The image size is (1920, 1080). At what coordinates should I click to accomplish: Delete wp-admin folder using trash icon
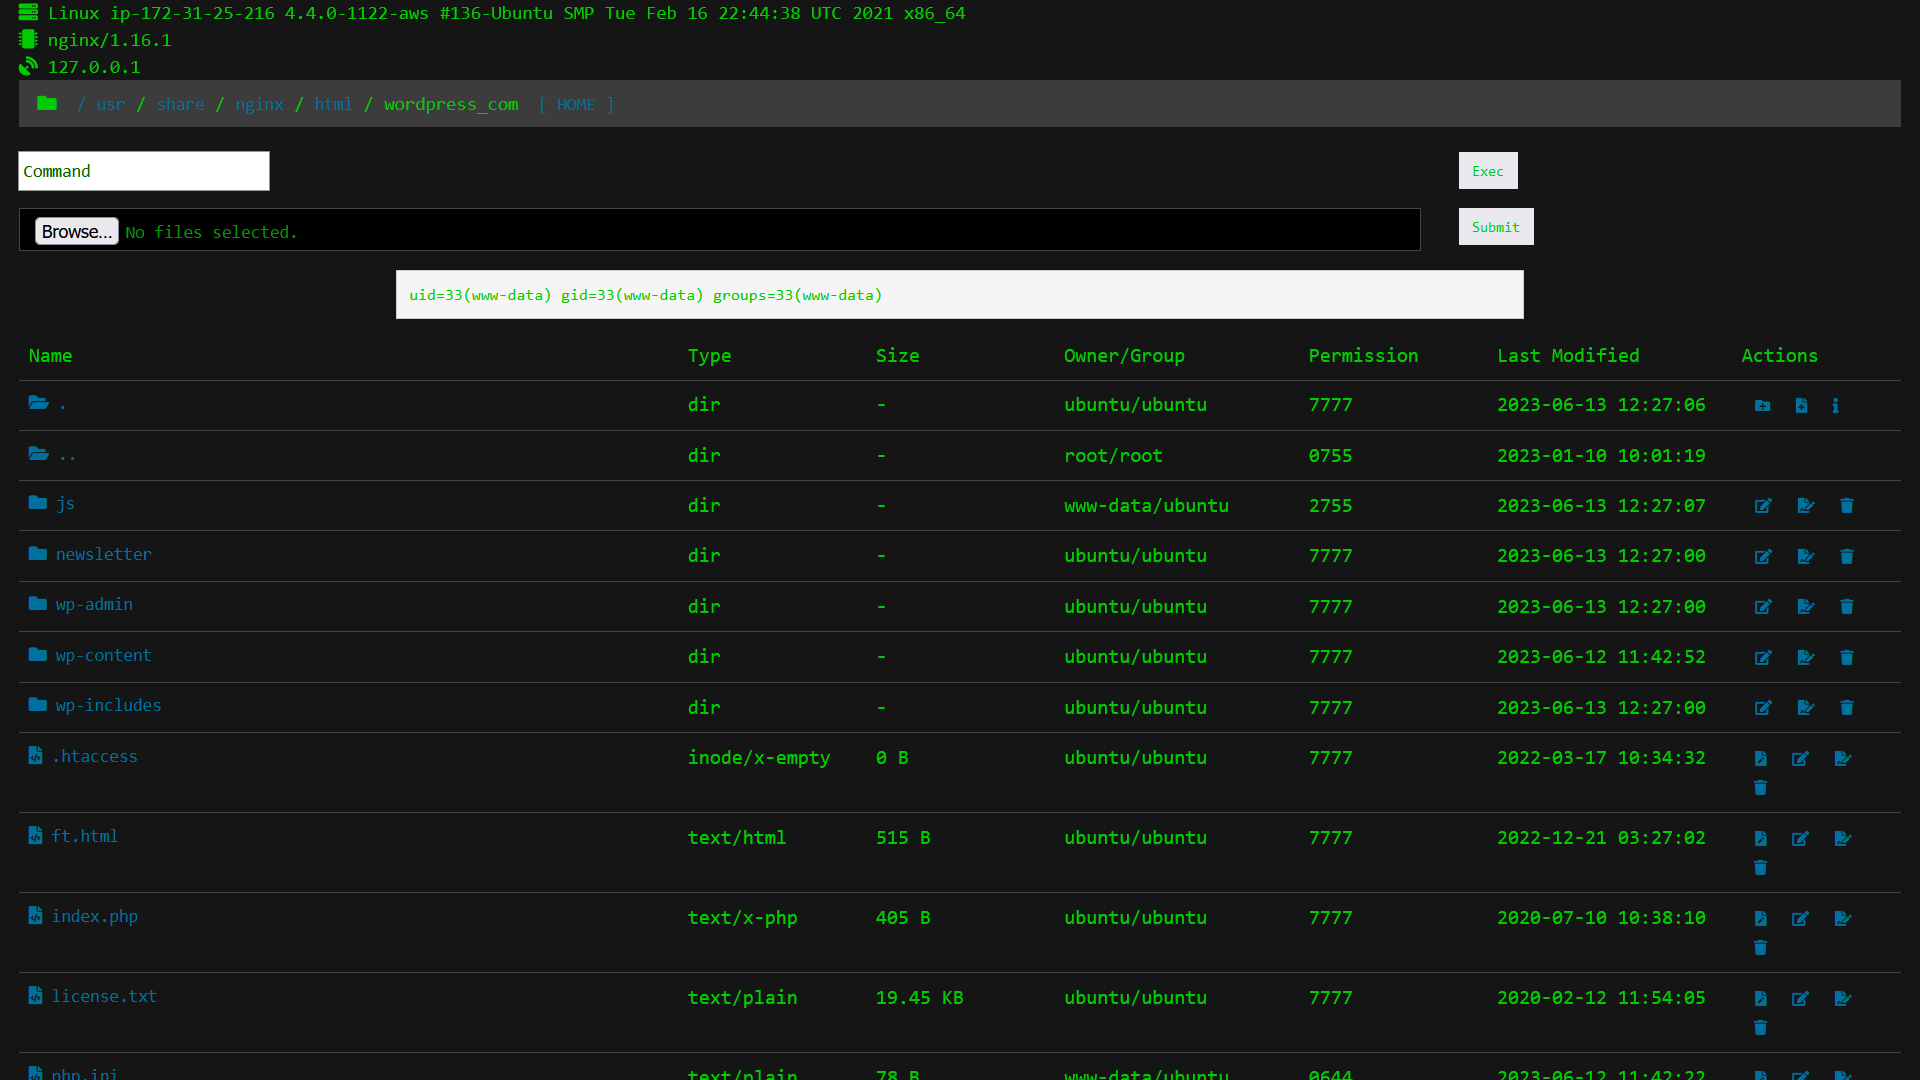pyautogui.click(x=1847, y=607)
